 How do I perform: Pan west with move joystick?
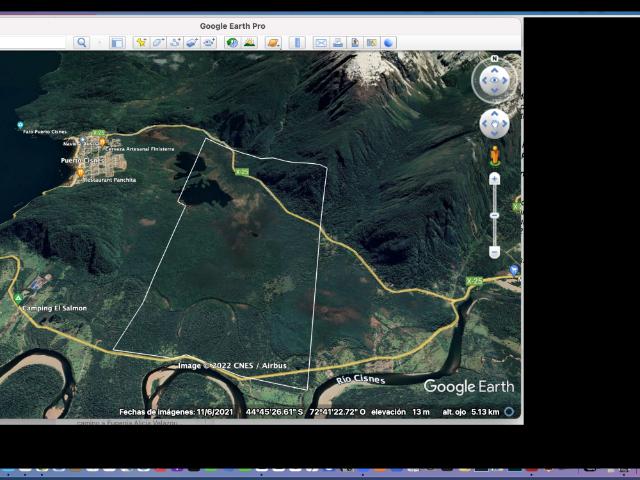click(485, 124)
